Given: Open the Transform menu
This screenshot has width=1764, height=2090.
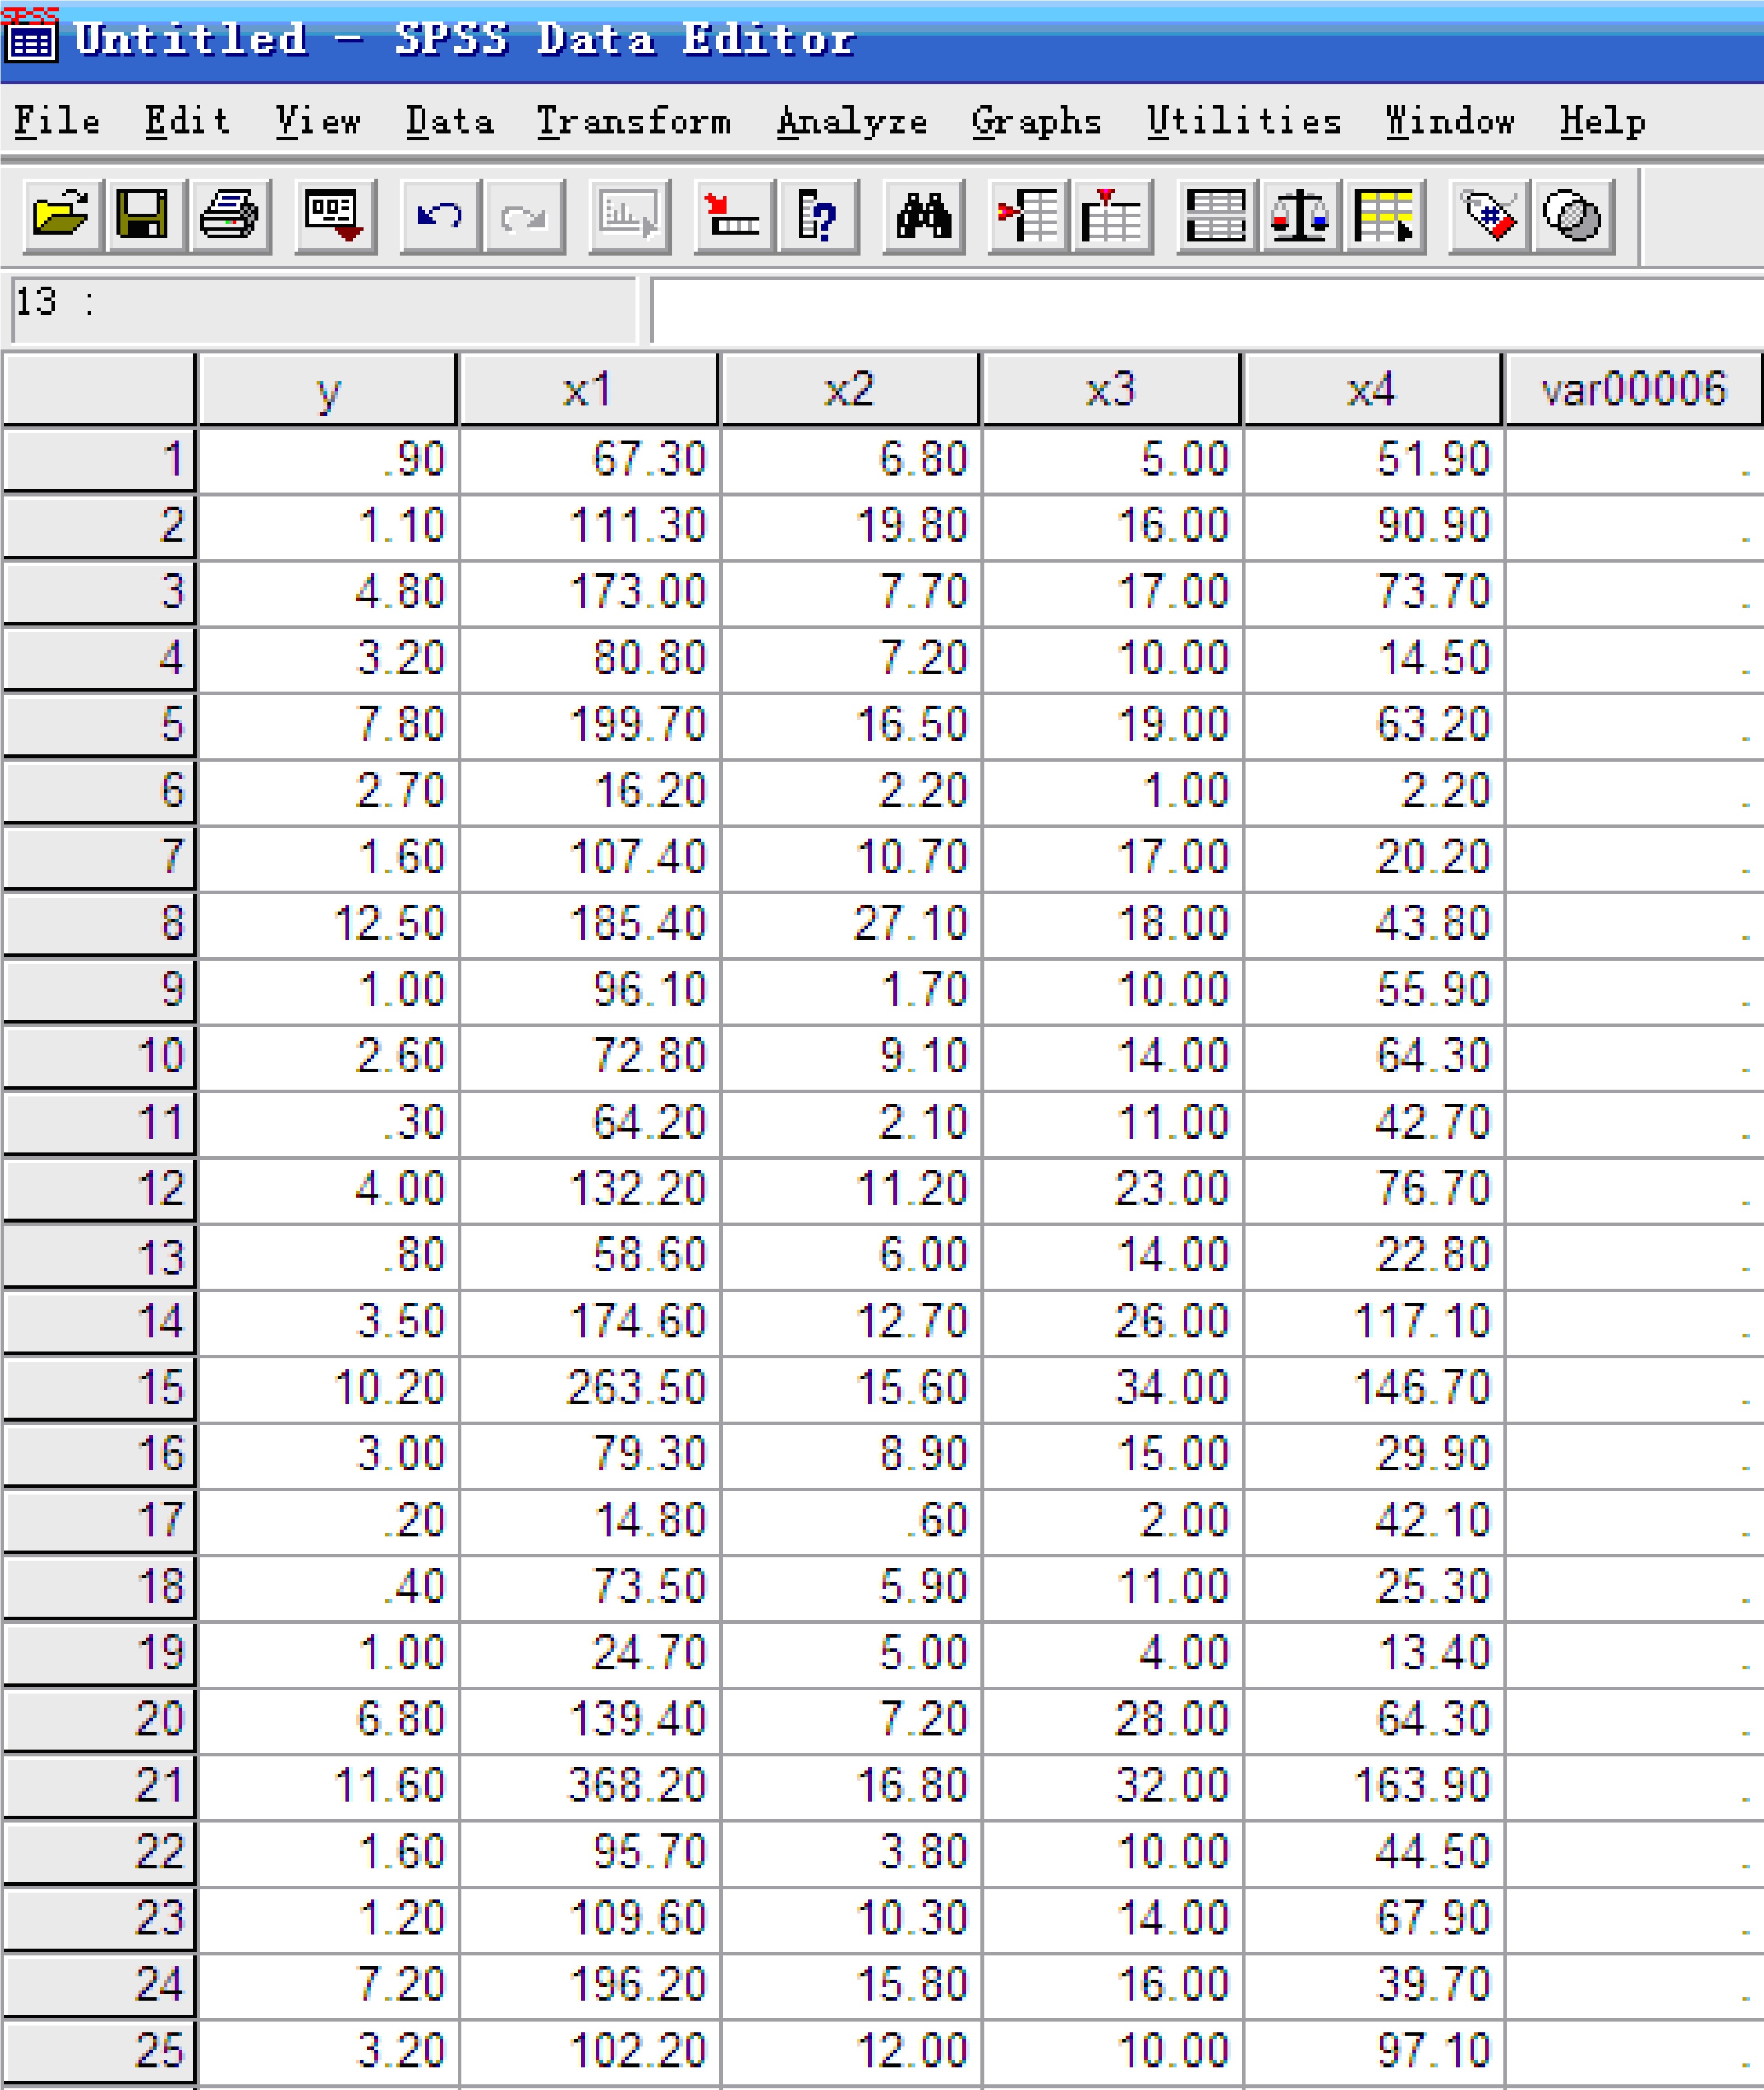Looking at the screenshot, I should (634, 121).
